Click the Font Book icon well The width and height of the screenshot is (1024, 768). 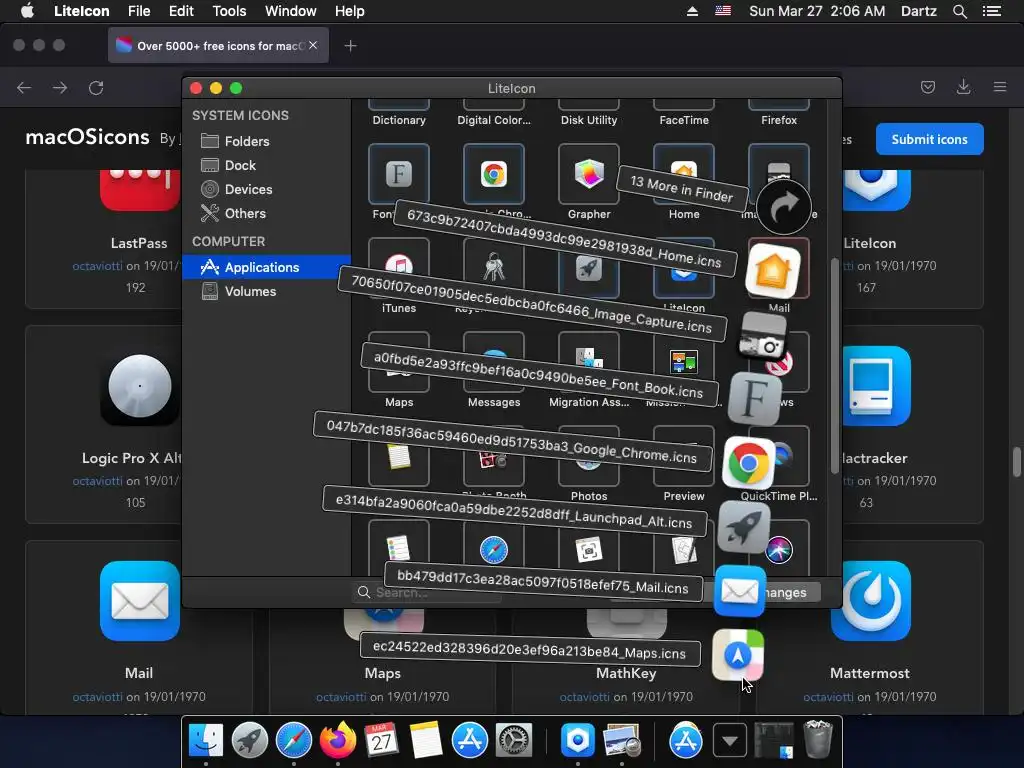click(x=398, y=174)
